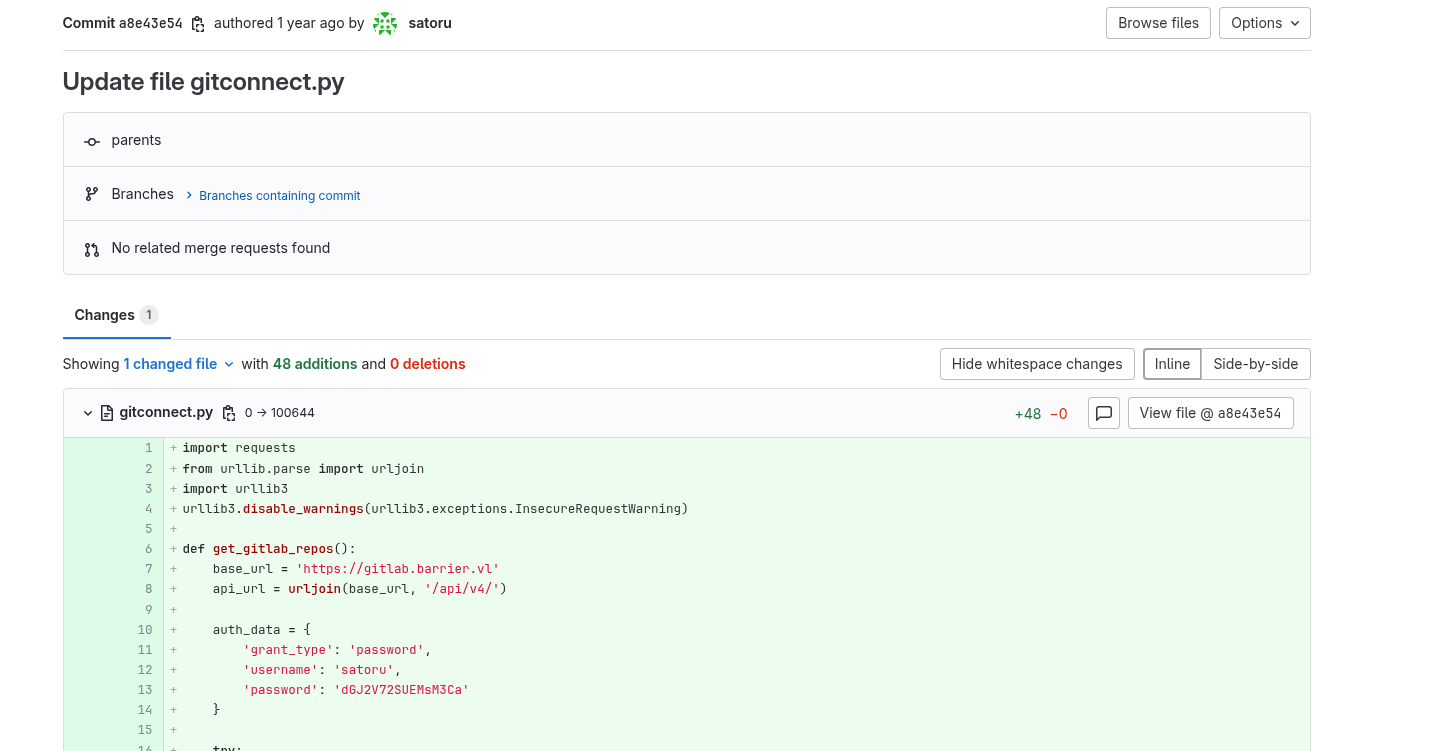The width and height of the screenshot is (1451, 751).
Task: Click line number 10 in diff
Action: (146, 630)
